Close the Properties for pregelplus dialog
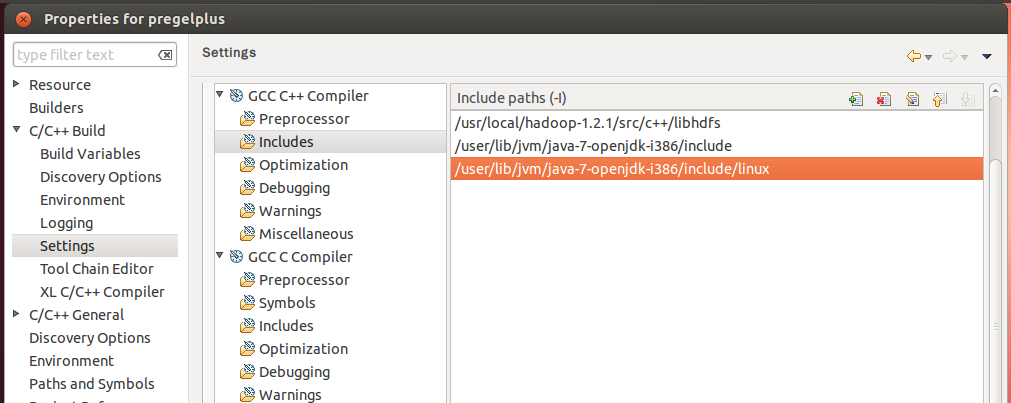1011x403 pixels. coord(24,19)
